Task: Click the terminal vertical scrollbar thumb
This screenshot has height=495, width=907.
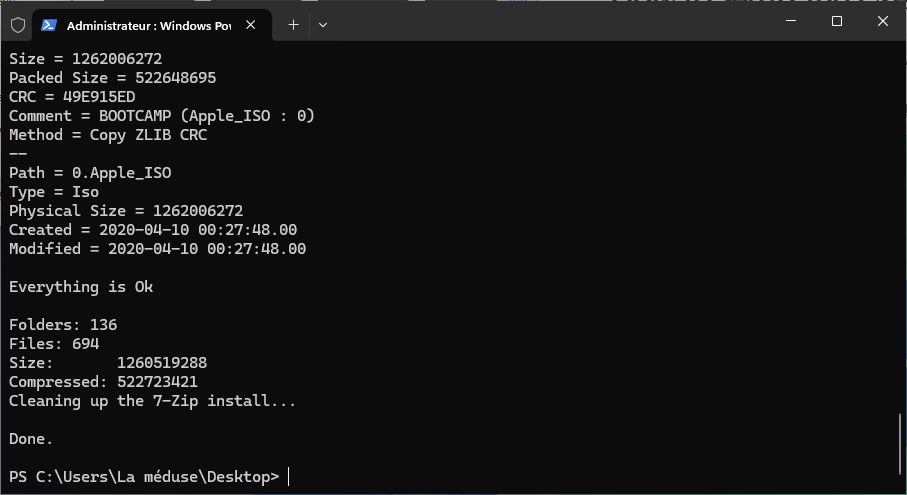Action: tap(900, 444)
